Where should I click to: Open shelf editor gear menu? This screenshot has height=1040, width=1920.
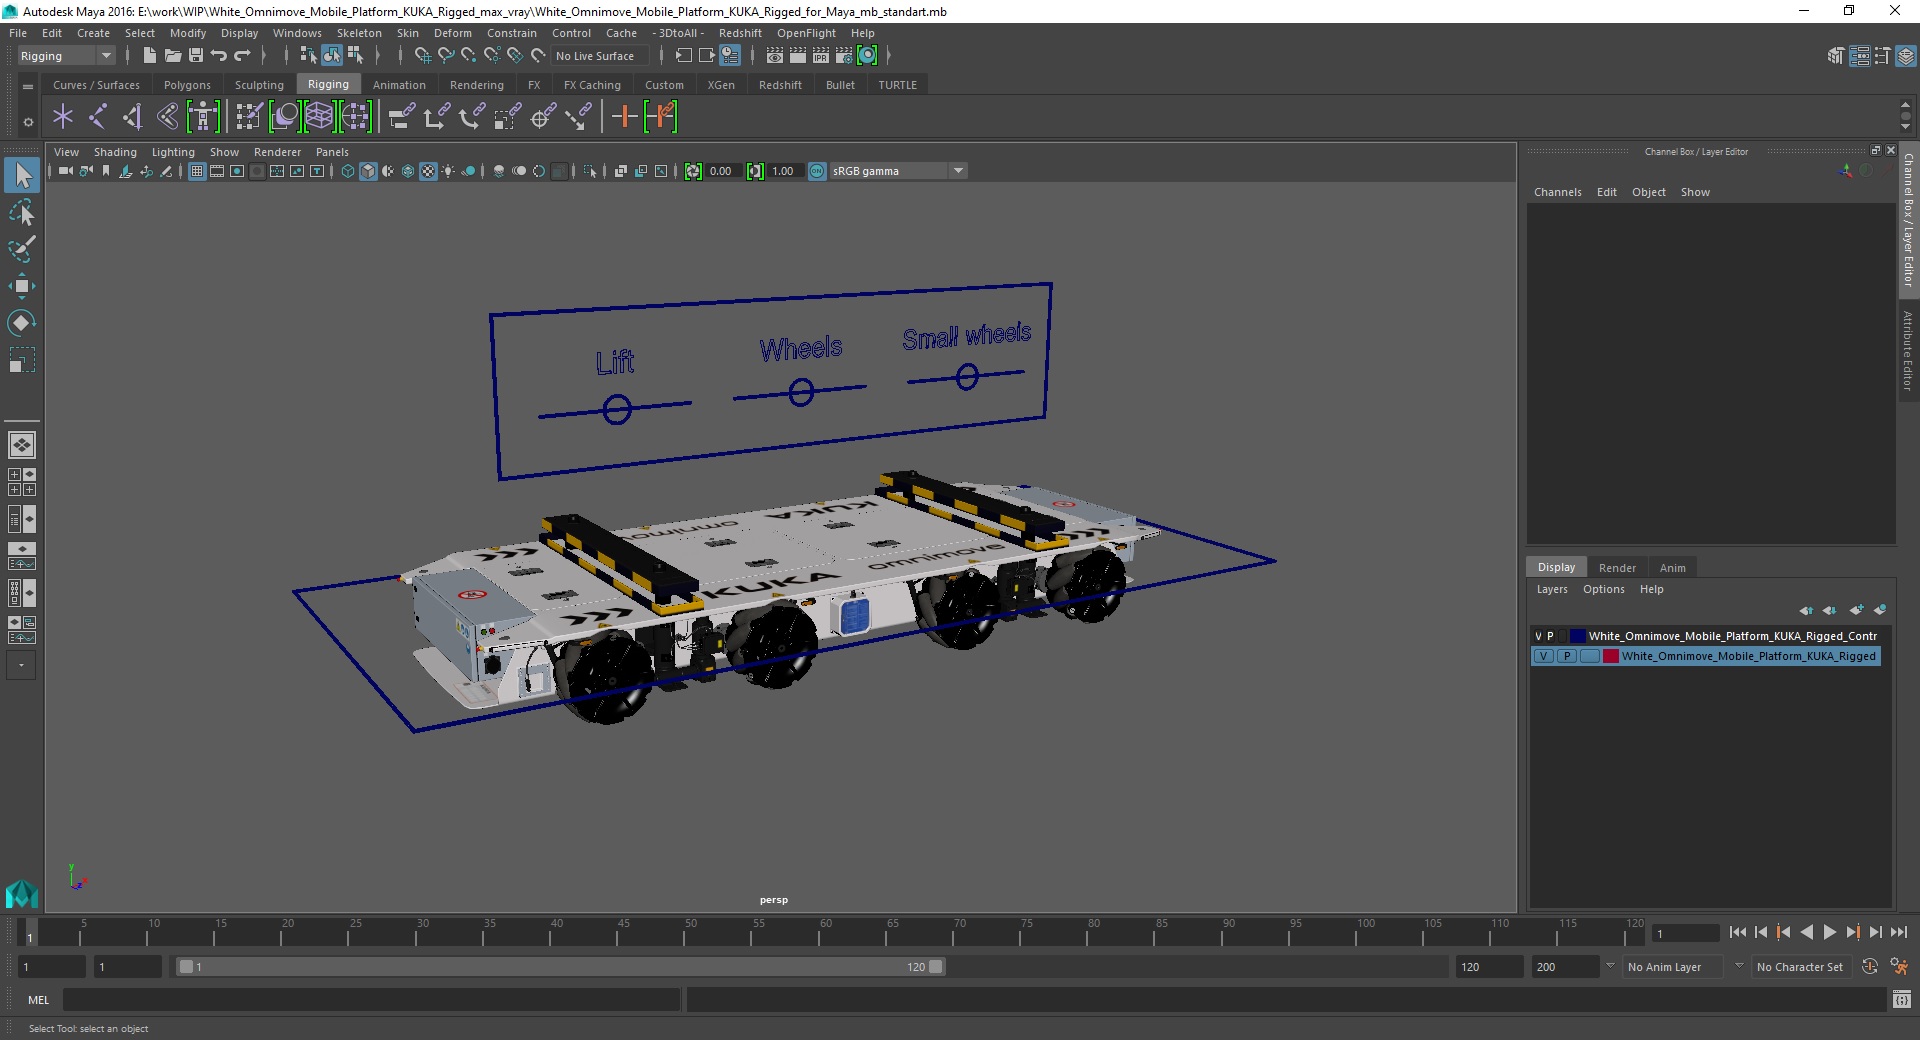(x=28, y=122)
